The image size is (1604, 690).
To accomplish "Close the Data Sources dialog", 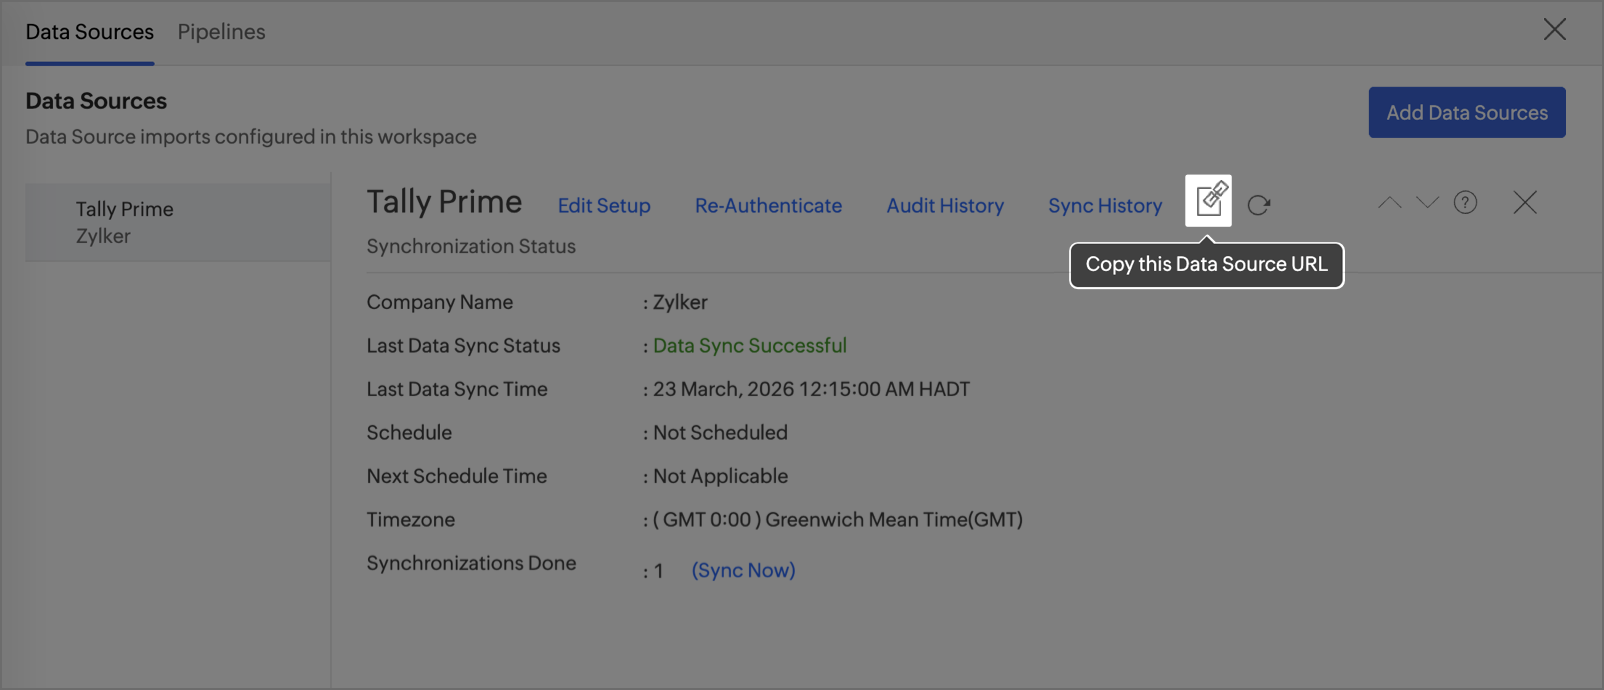I will click(x=1554, y=30).
